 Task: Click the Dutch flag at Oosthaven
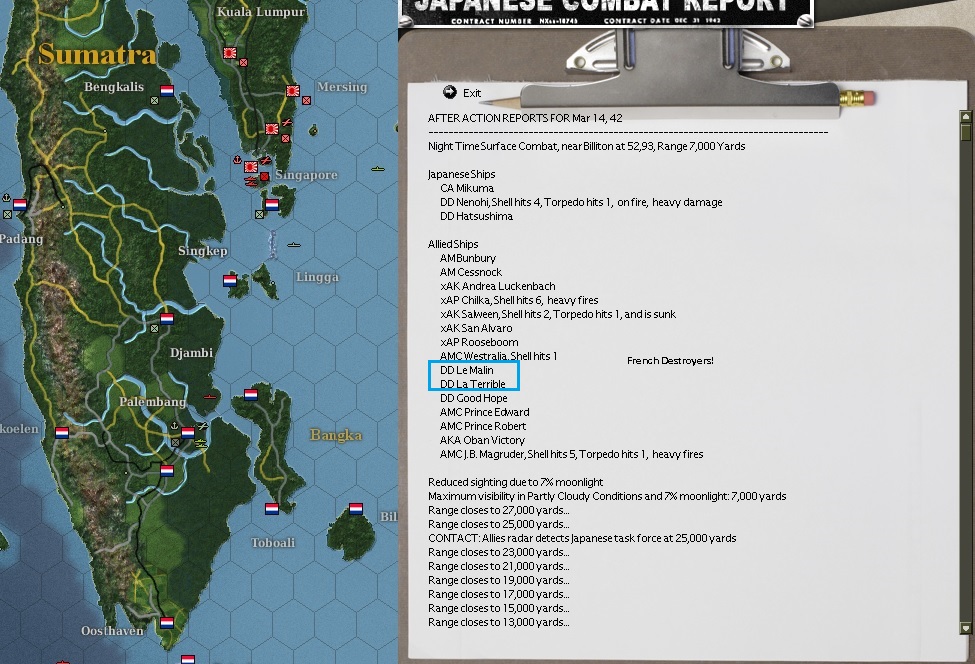tap(167, 622)
